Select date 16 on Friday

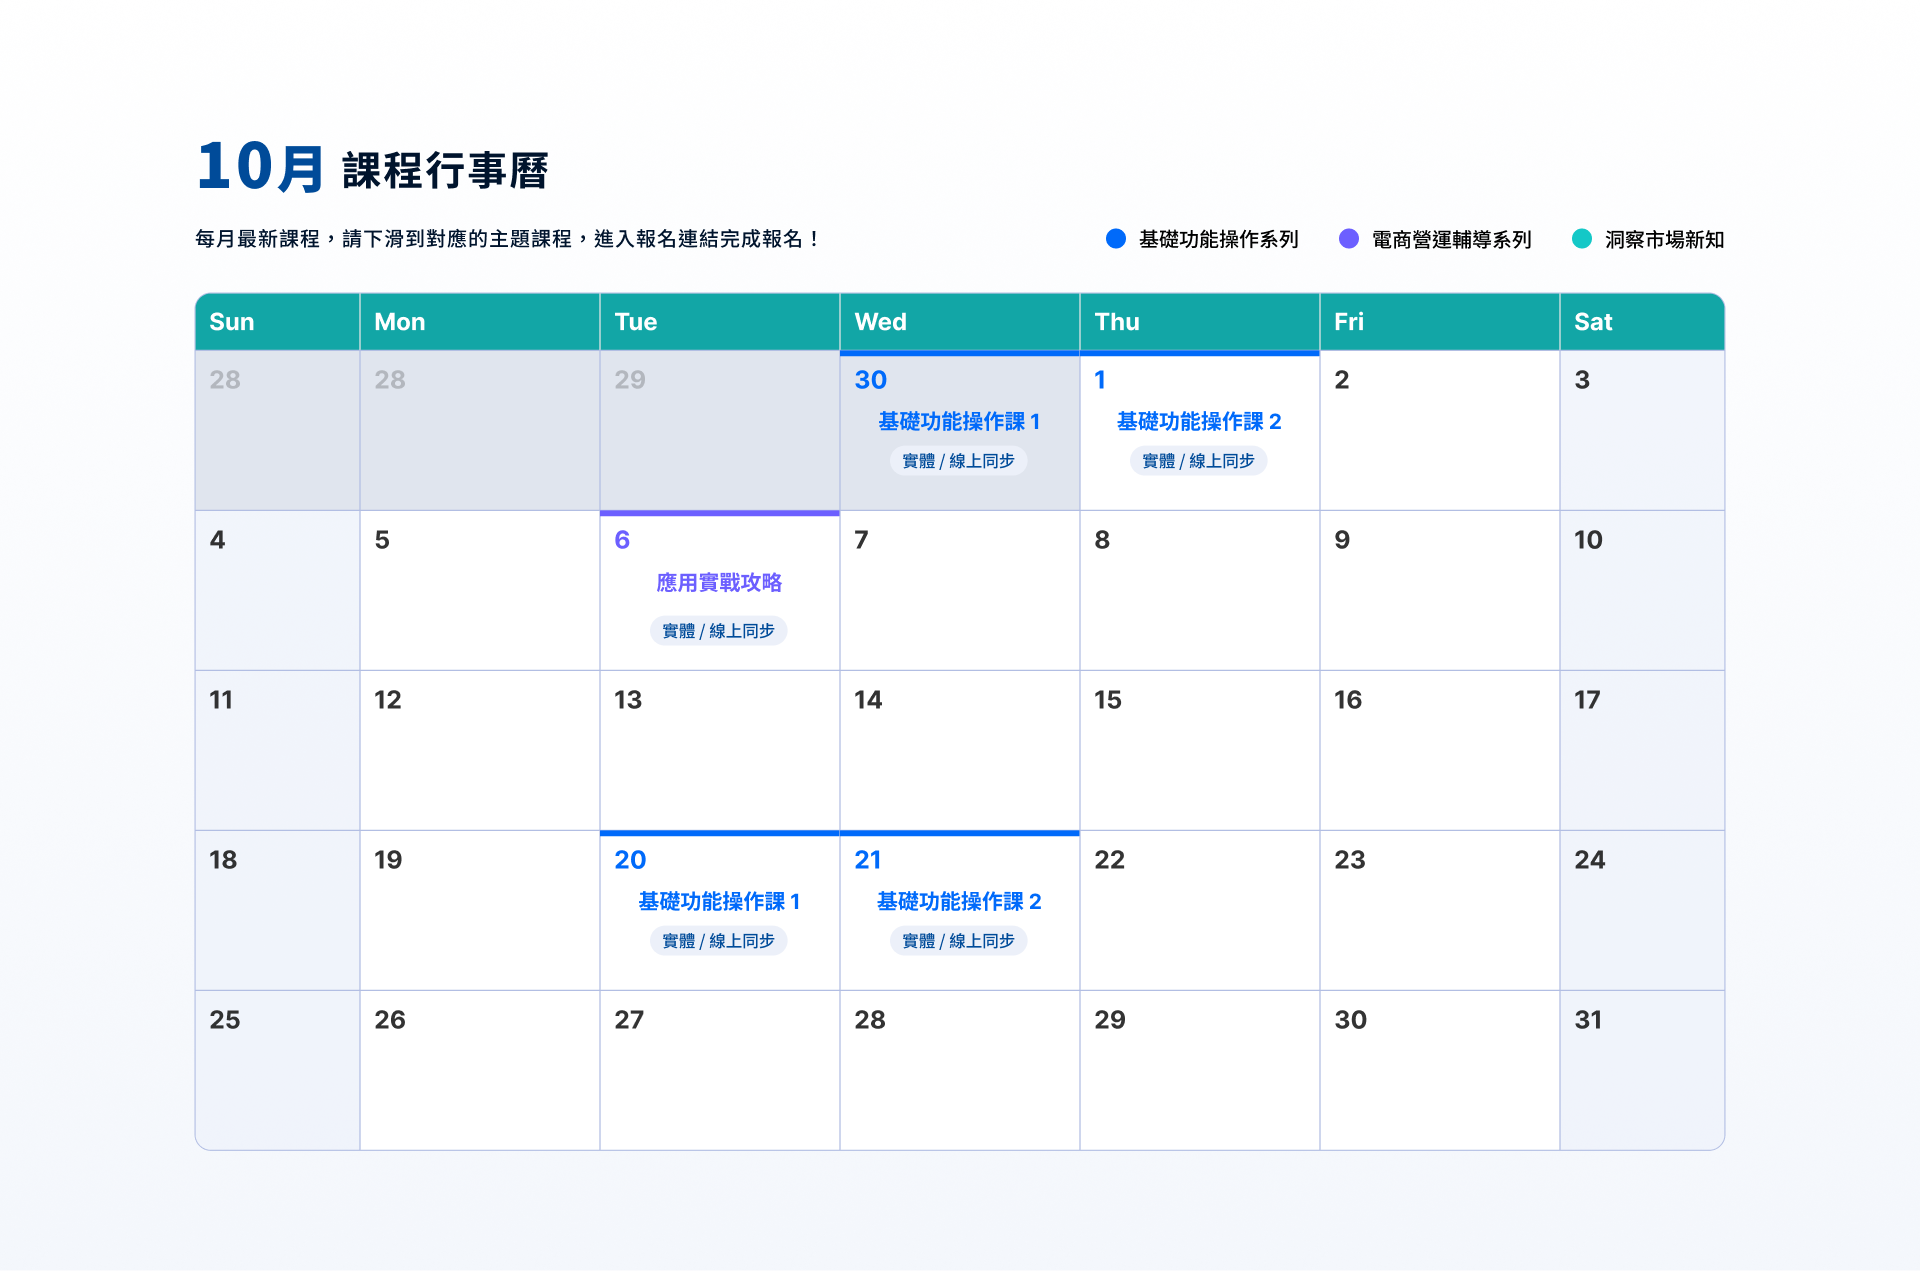(1348, 700)
